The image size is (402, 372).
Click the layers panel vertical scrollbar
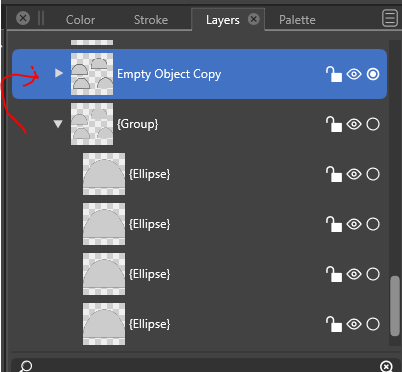(x=395, y=306)
